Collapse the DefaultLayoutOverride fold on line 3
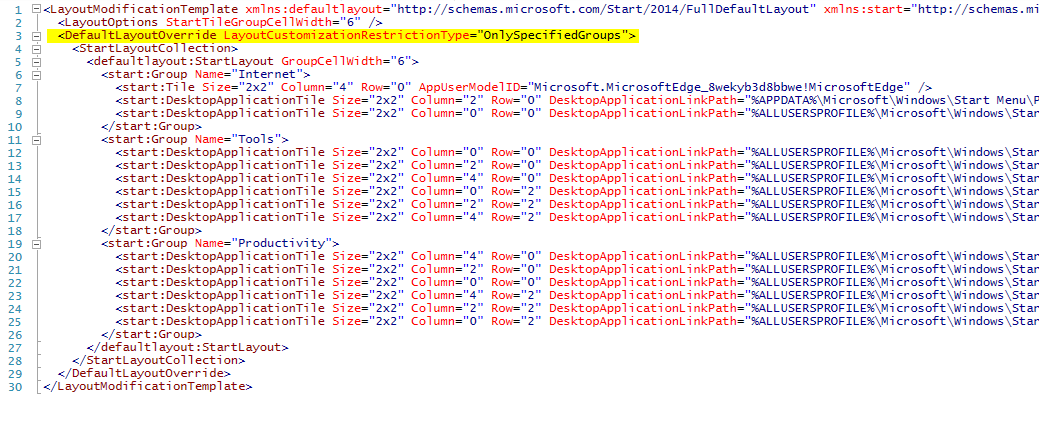 pyautogui.click(x=37, y=35)
